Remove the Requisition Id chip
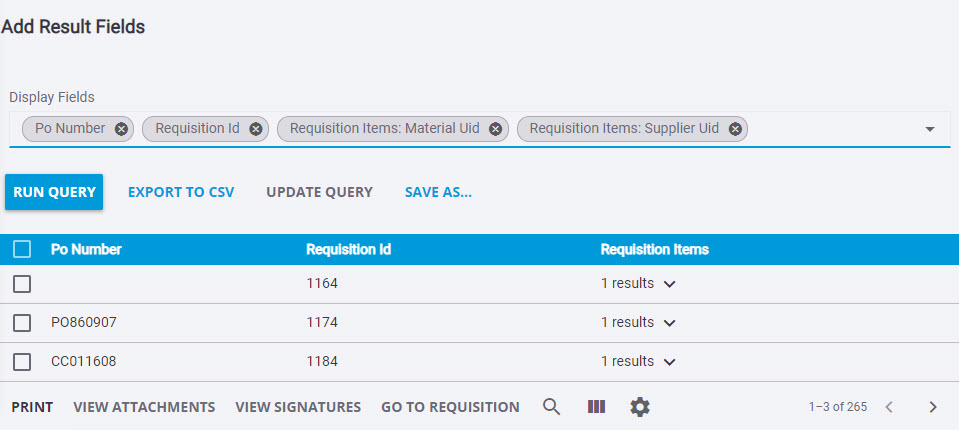The image size is (959, 430). pos(256,129)
